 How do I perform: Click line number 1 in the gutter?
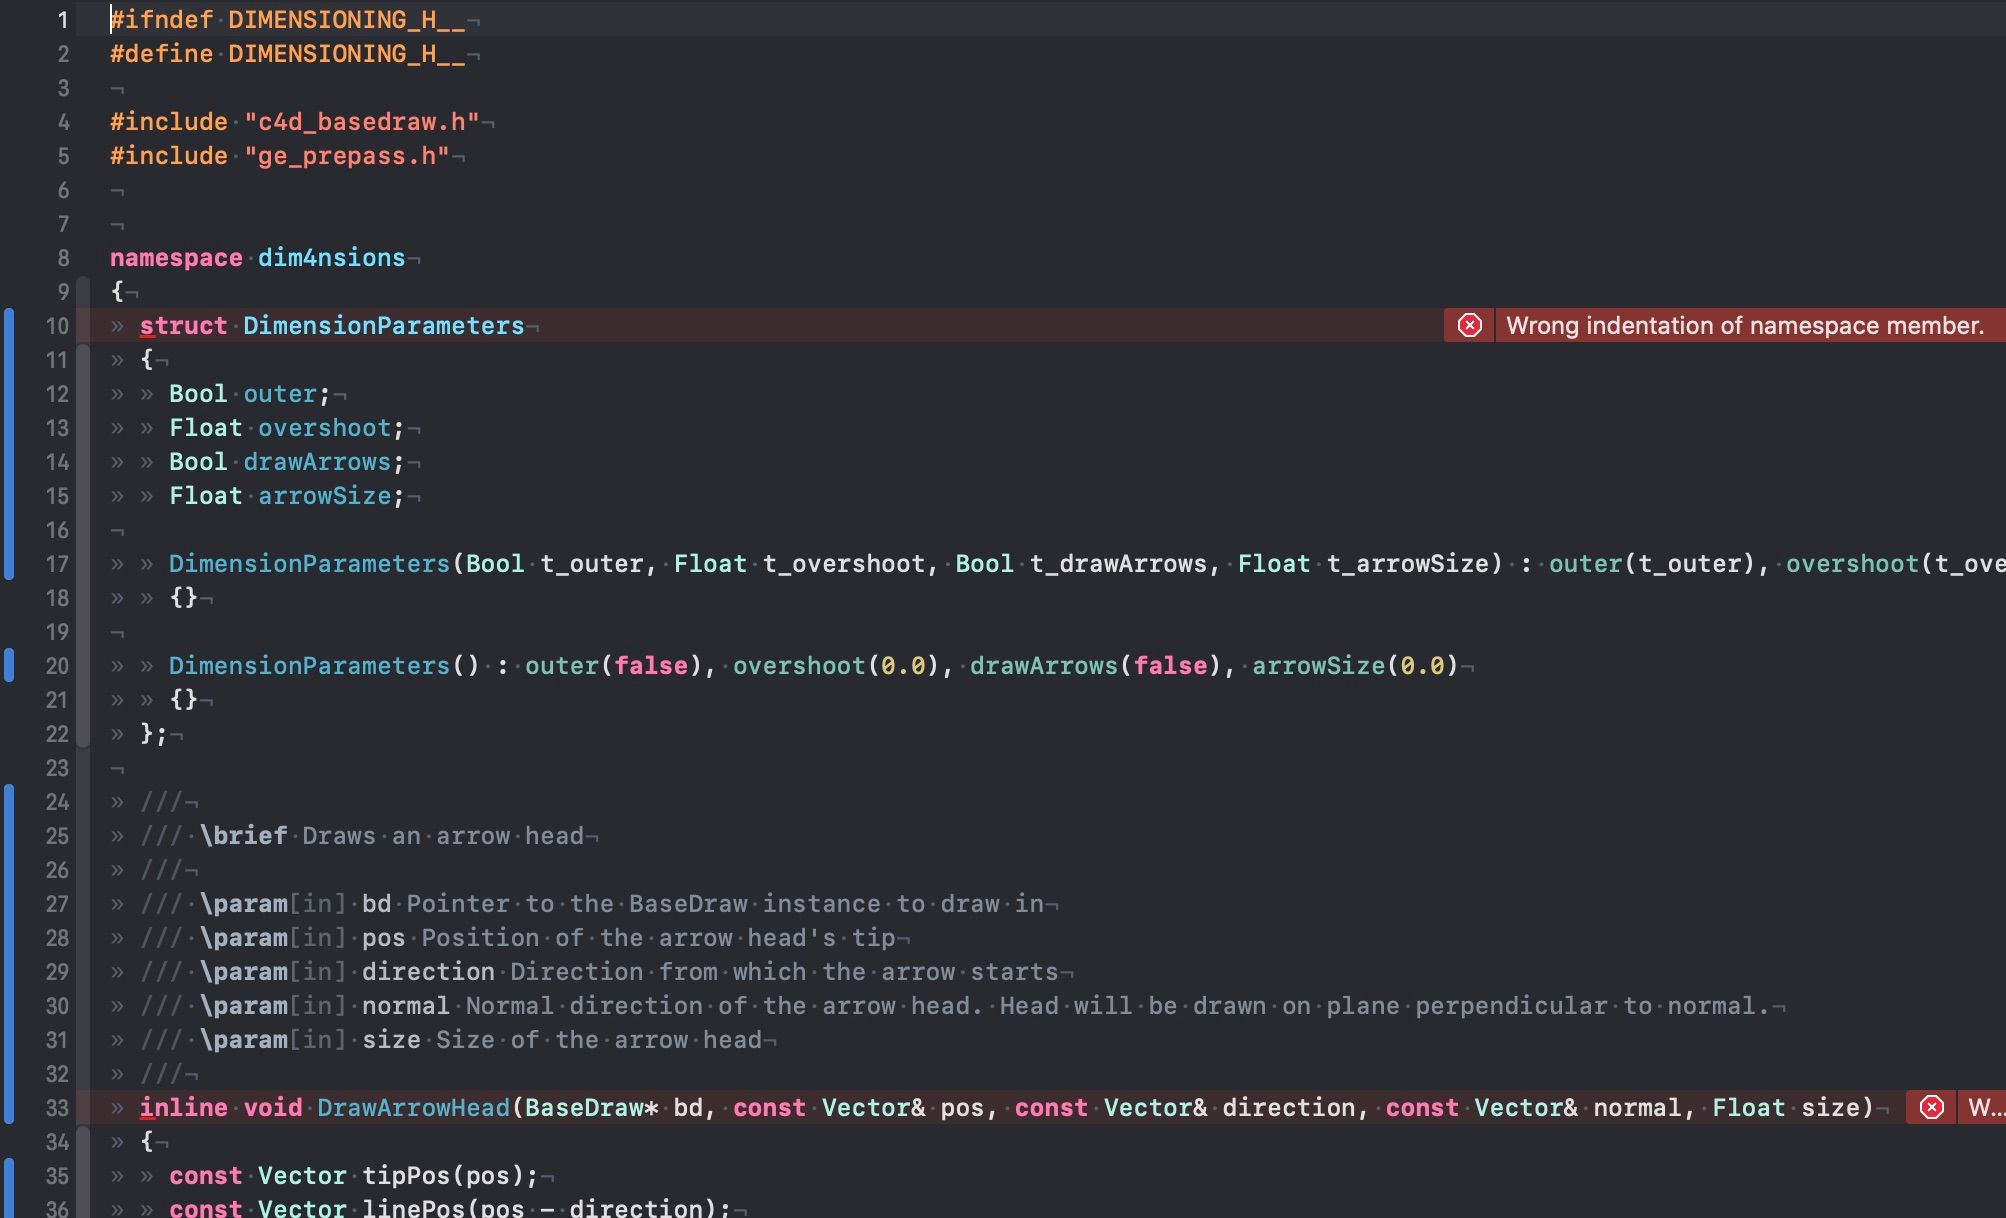[x=63, y=20]
